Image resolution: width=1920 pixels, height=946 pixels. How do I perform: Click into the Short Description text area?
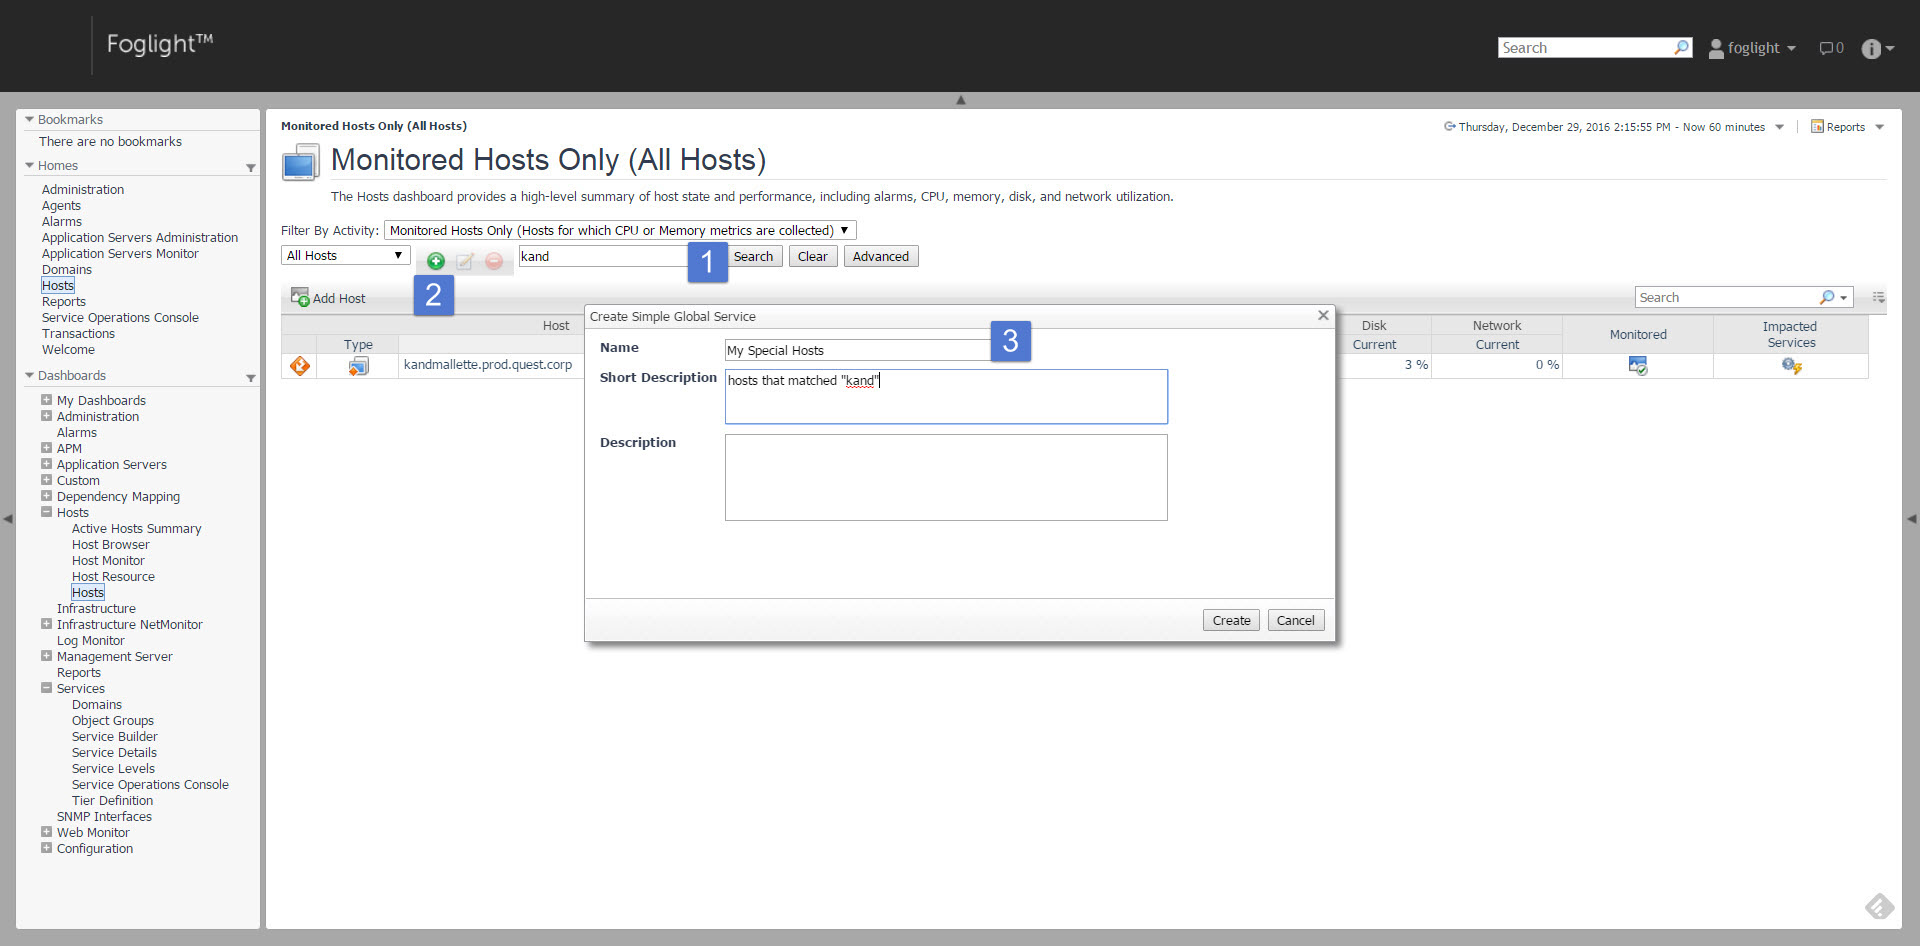click(946, 397)
